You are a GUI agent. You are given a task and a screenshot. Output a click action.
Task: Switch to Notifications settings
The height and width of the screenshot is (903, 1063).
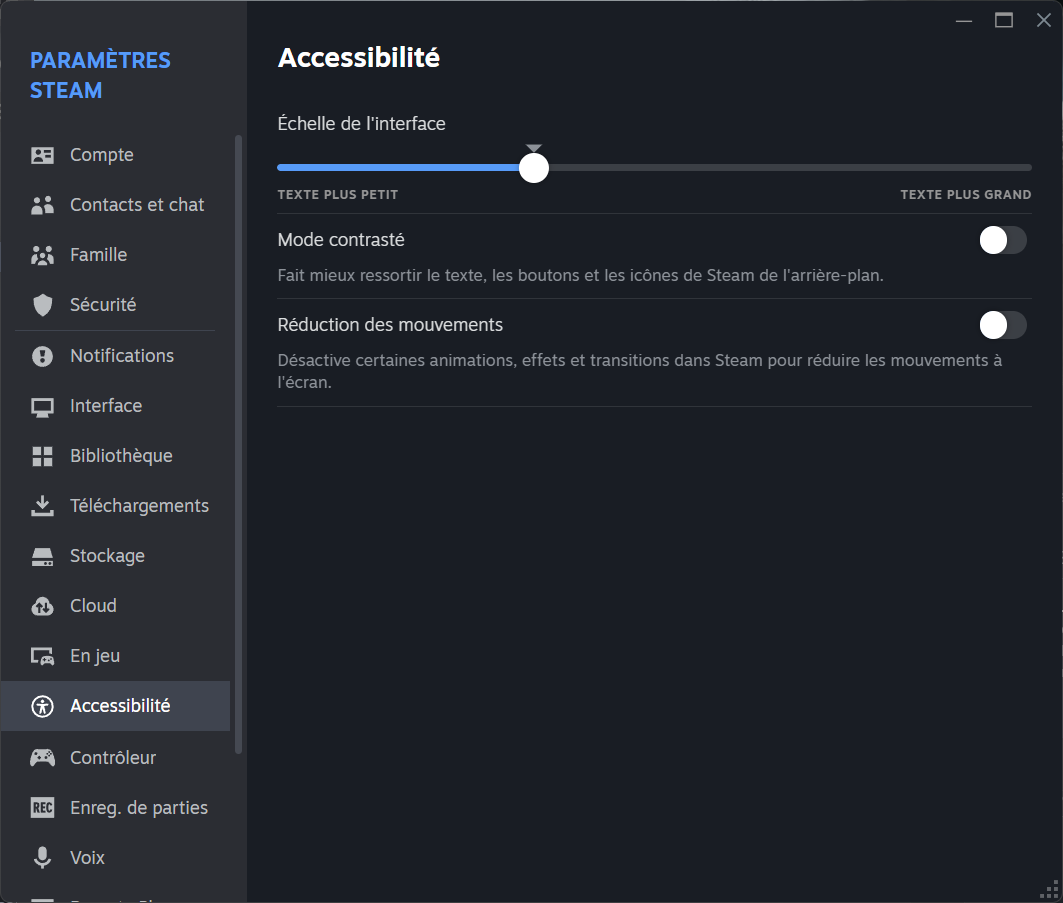click(x=115, y=356)
